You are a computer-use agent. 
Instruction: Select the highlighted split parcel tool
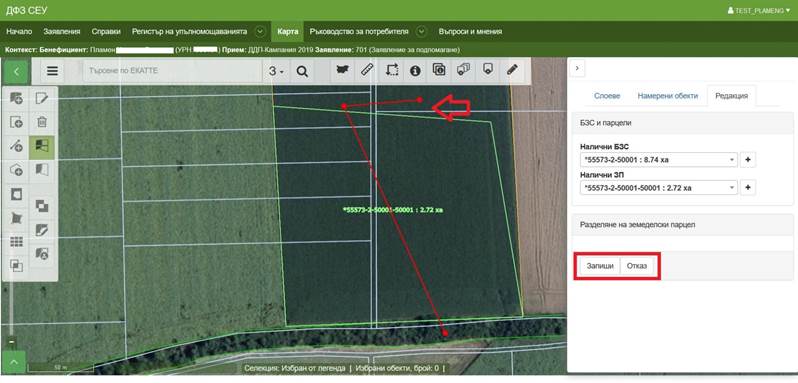tap(42, 146)
